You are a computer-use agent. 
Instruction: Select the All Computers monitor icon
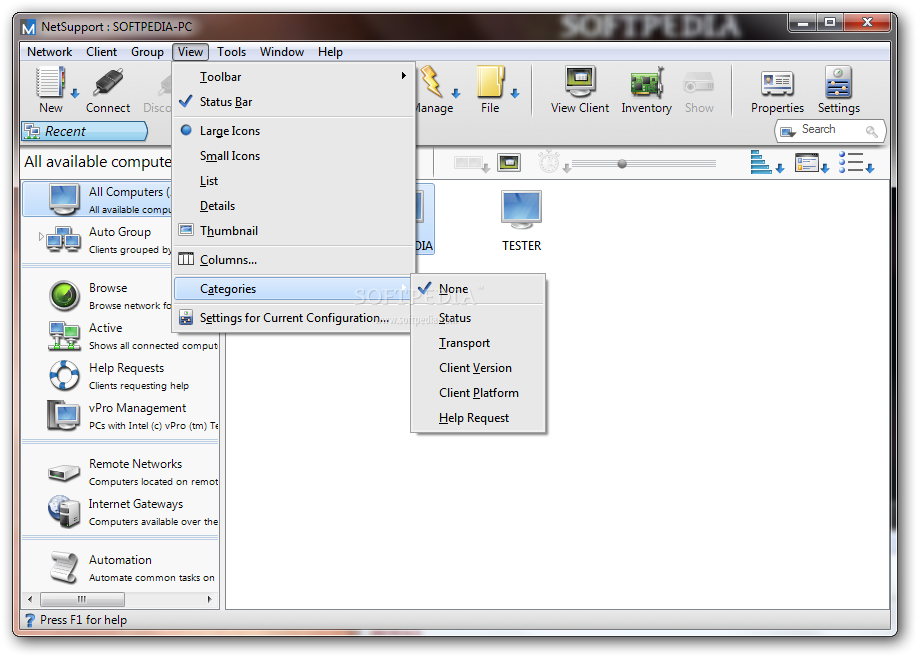[x=64, y=200]
